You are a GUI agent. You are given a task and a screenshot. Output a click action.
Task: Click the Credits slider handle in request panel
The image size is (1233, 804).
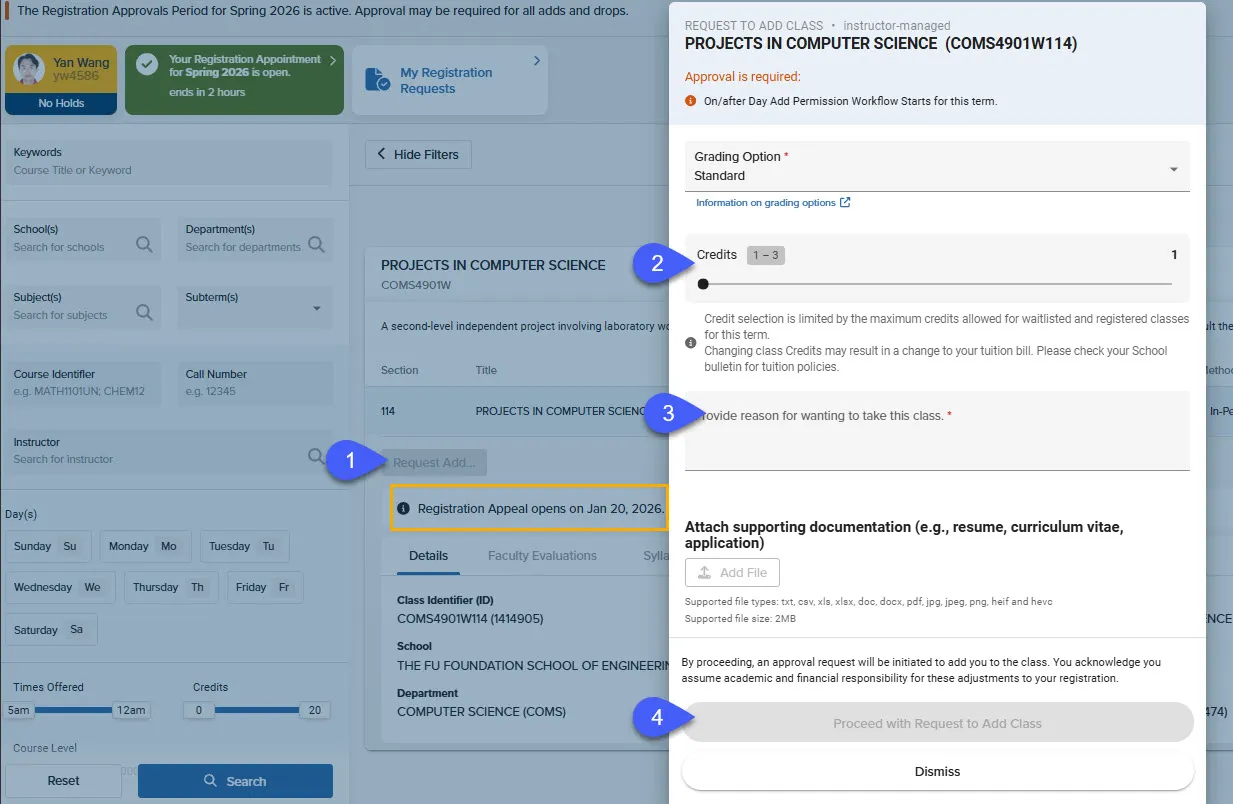coord(703,284)
